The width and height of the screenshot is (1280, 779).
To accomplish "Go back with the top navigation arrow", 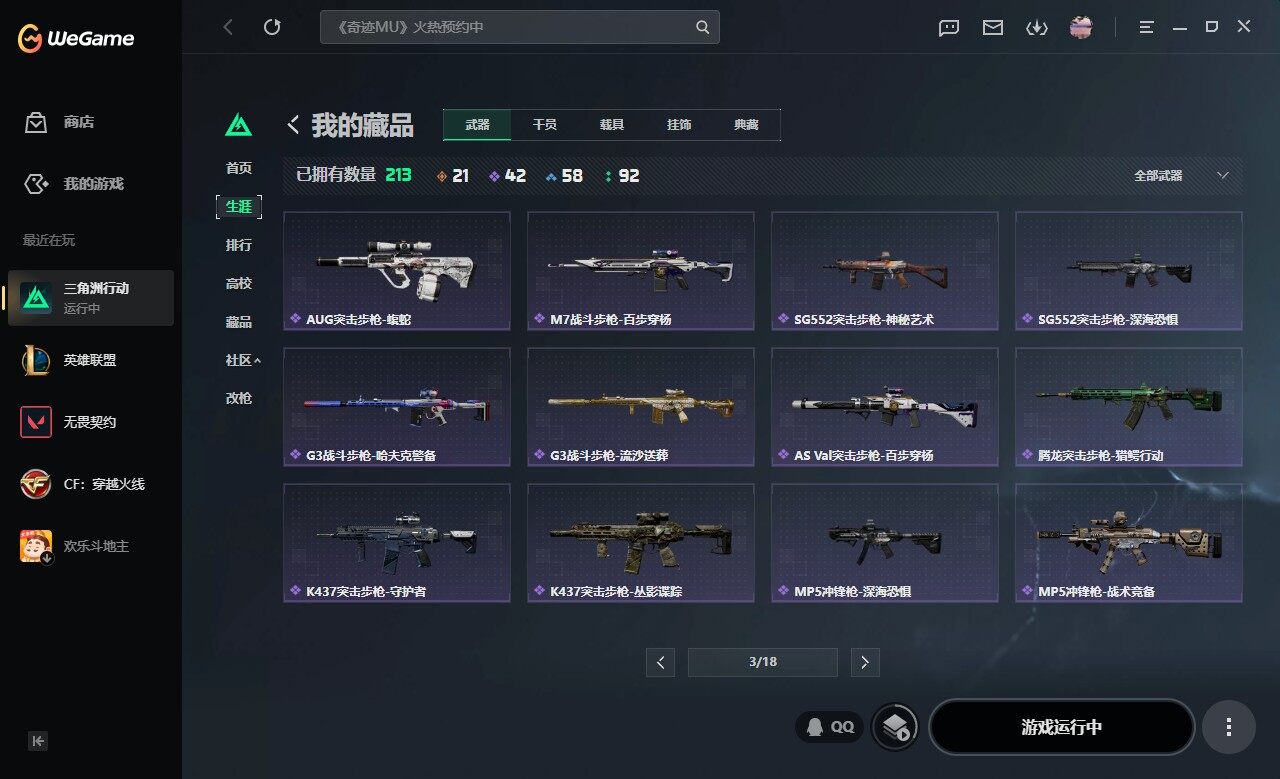I will pos(228,27).
